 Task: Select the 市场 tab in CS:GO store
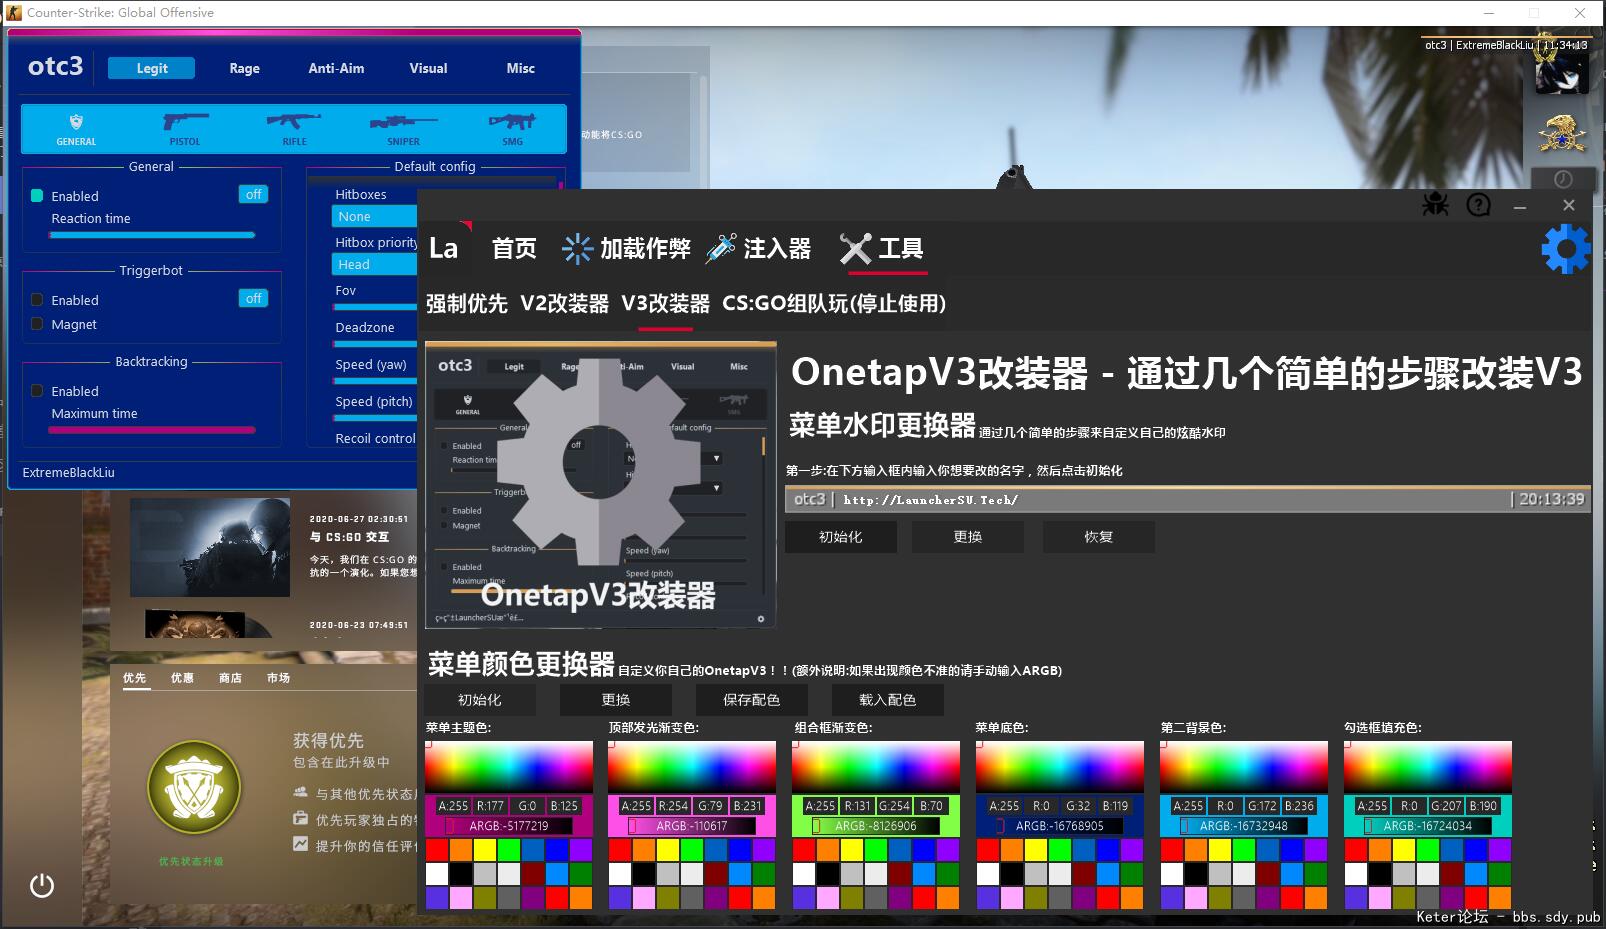(x=278, y=678)
